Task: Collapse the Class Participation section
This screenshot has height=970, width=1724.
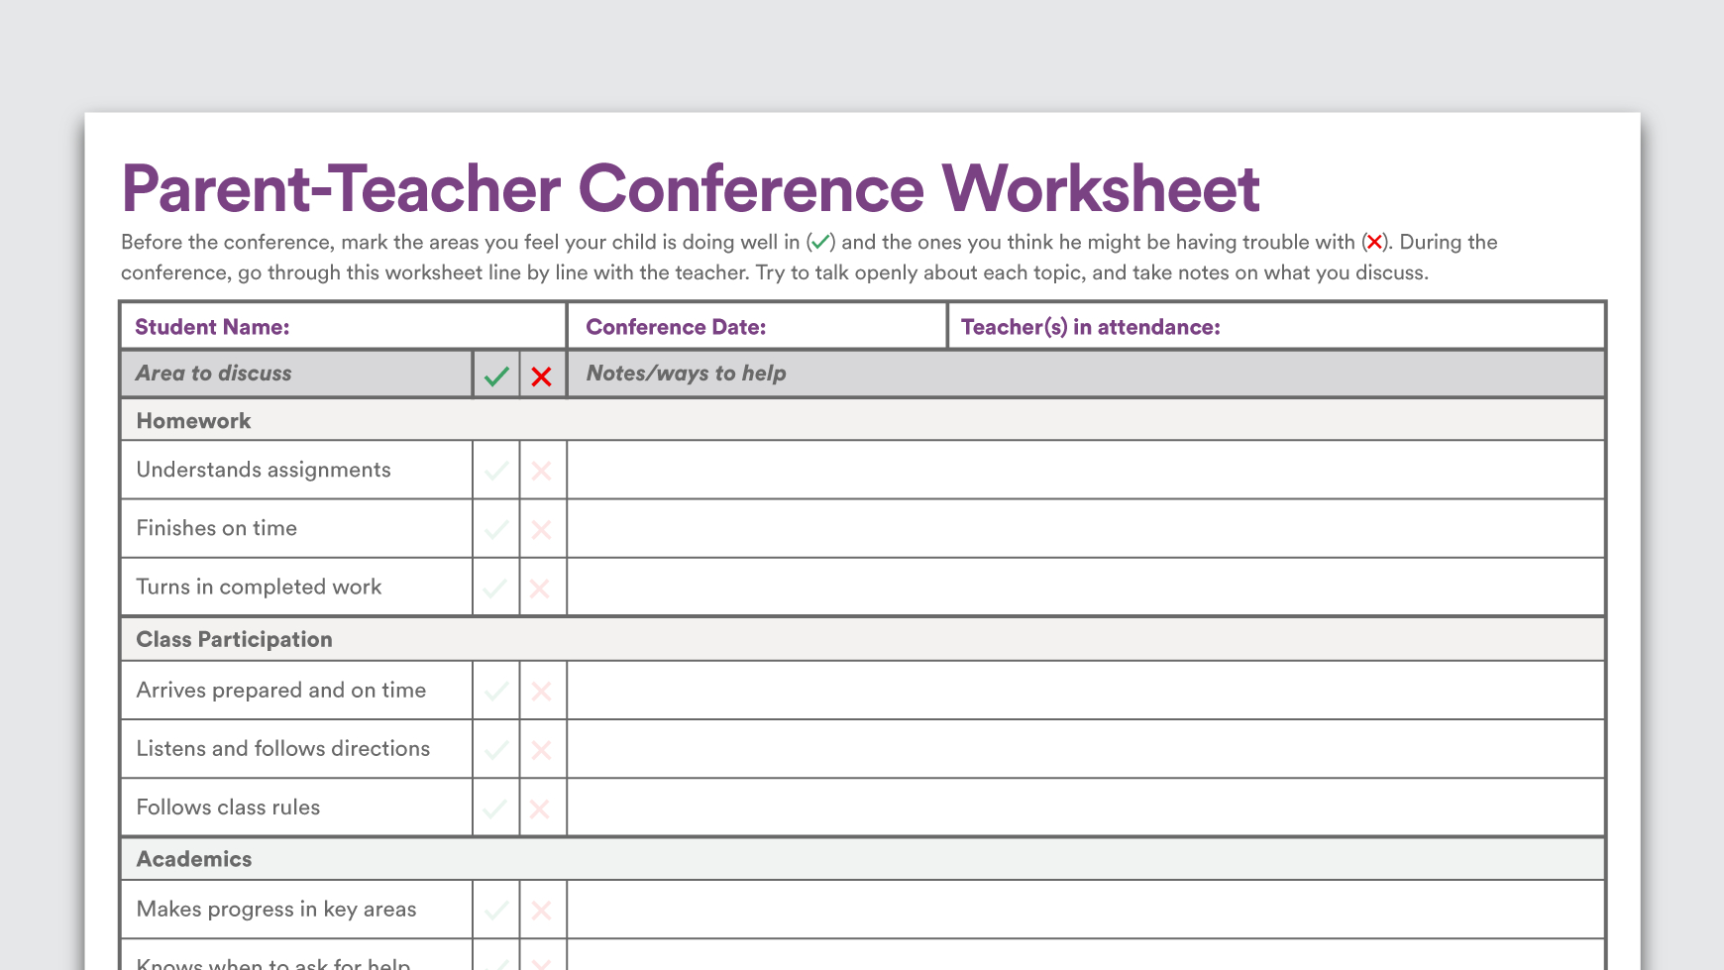Action: click(234, 639)
